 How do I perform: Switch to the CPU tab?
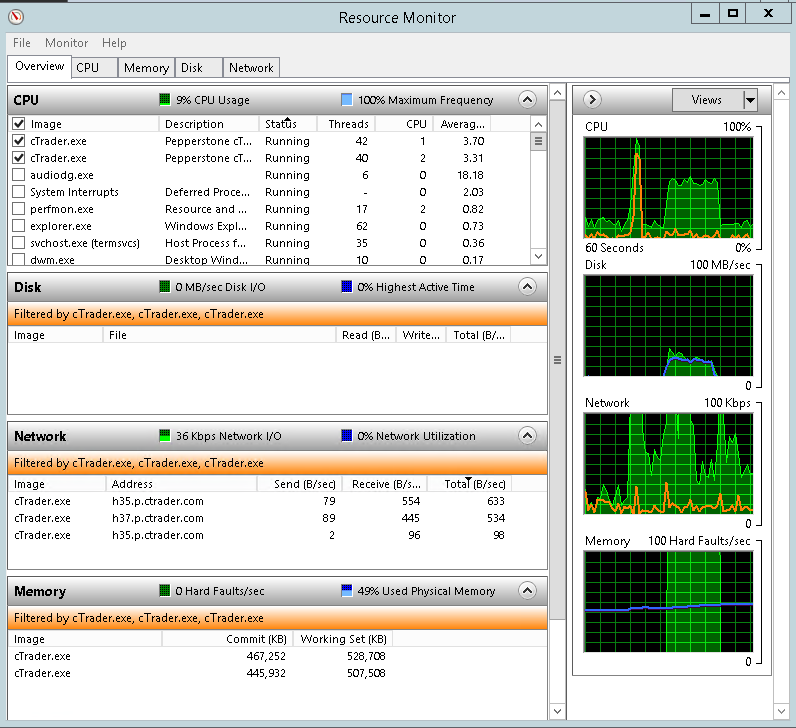coord(94,68)
